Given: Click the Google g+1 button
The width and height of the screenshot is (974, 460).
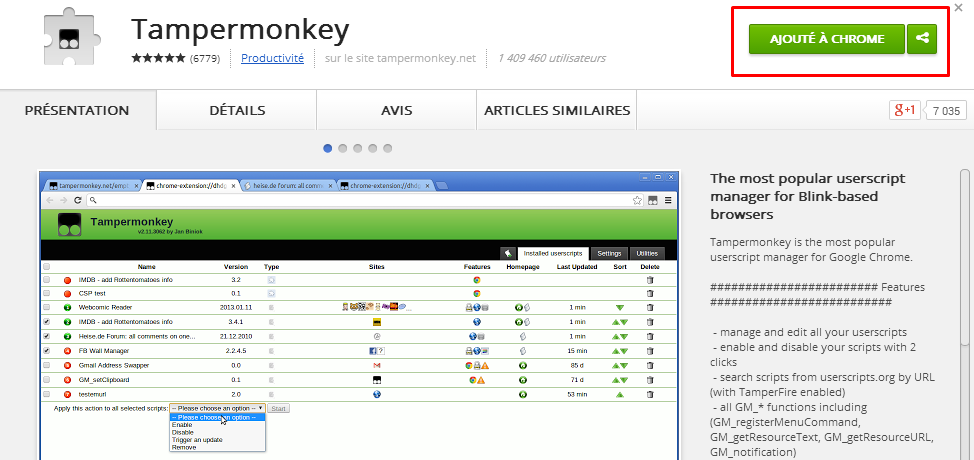Looking at the screenshot, I should coord(904,110).
